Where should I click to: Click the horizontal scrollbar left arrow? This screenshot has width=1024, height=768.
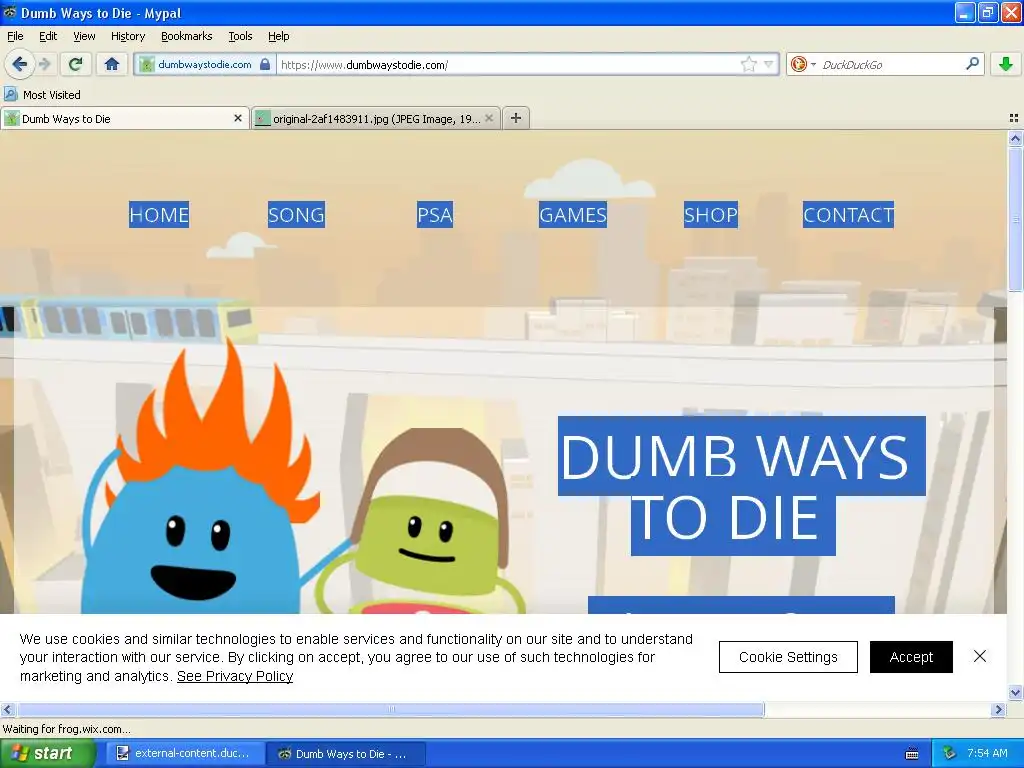7,709
